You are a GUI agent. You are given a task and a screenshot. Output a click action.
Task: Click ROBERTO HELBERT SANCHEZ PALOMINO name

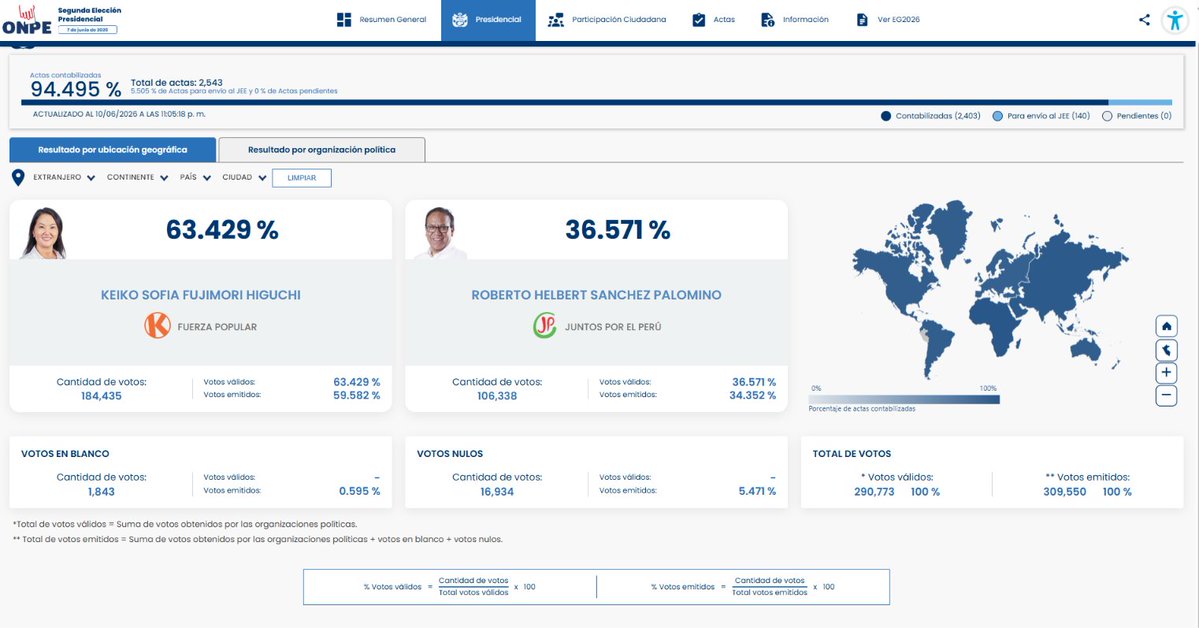[596, 294]
